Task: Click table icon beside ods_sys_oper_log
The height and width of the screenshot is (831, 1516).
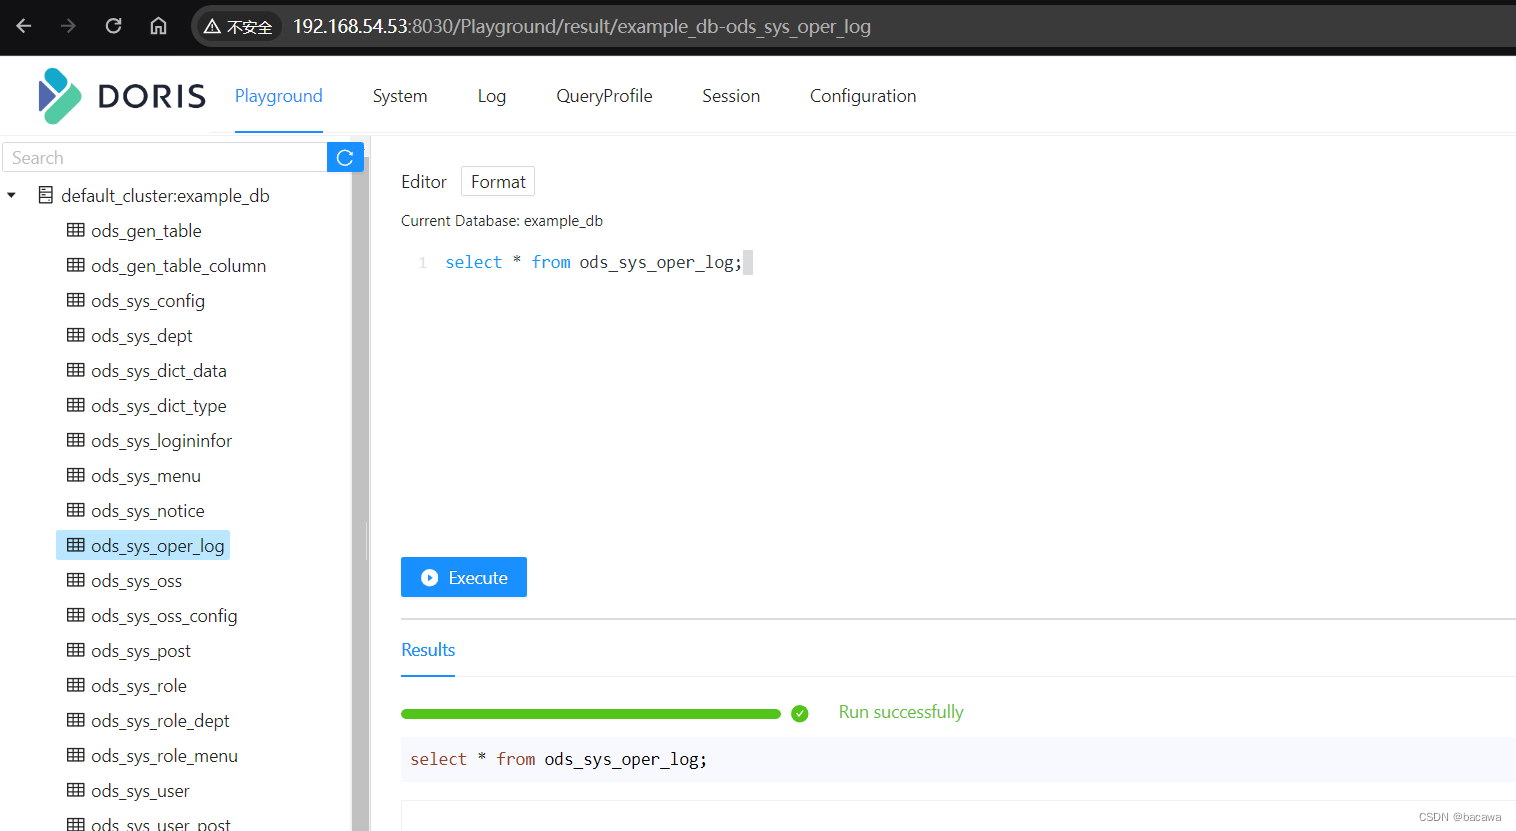Action: 76,545
